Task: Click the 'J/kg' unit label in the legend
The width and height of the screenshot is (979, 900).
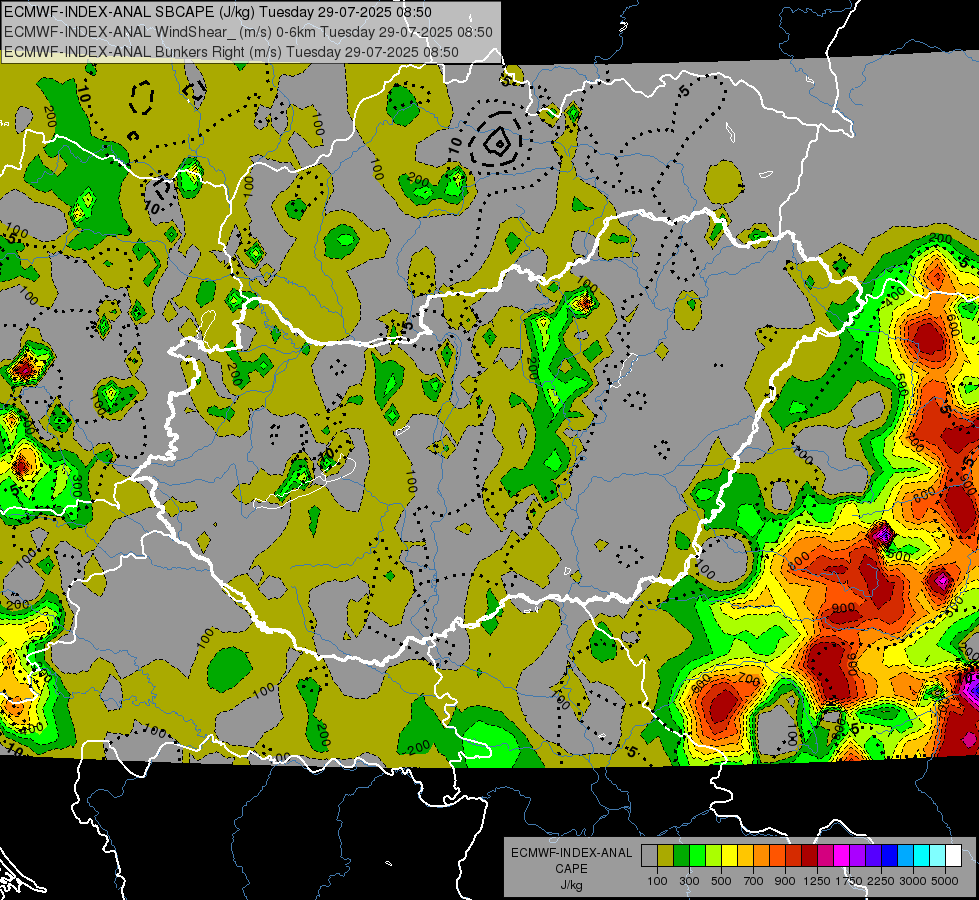Action: [572, 885]
